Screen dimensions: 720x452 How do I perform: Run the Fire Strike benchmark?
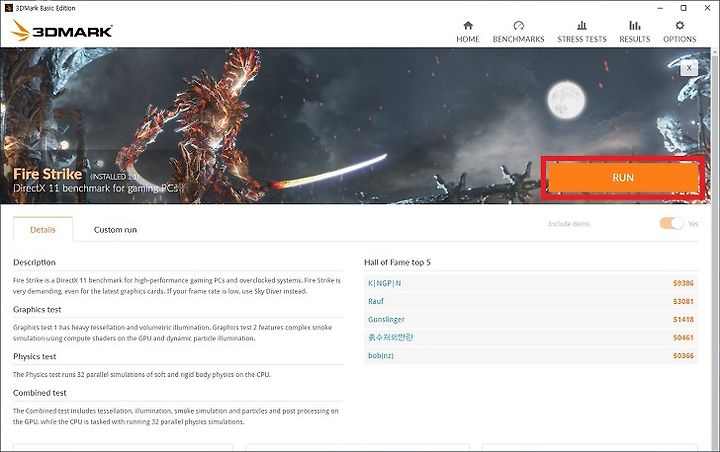click(623, 178)
